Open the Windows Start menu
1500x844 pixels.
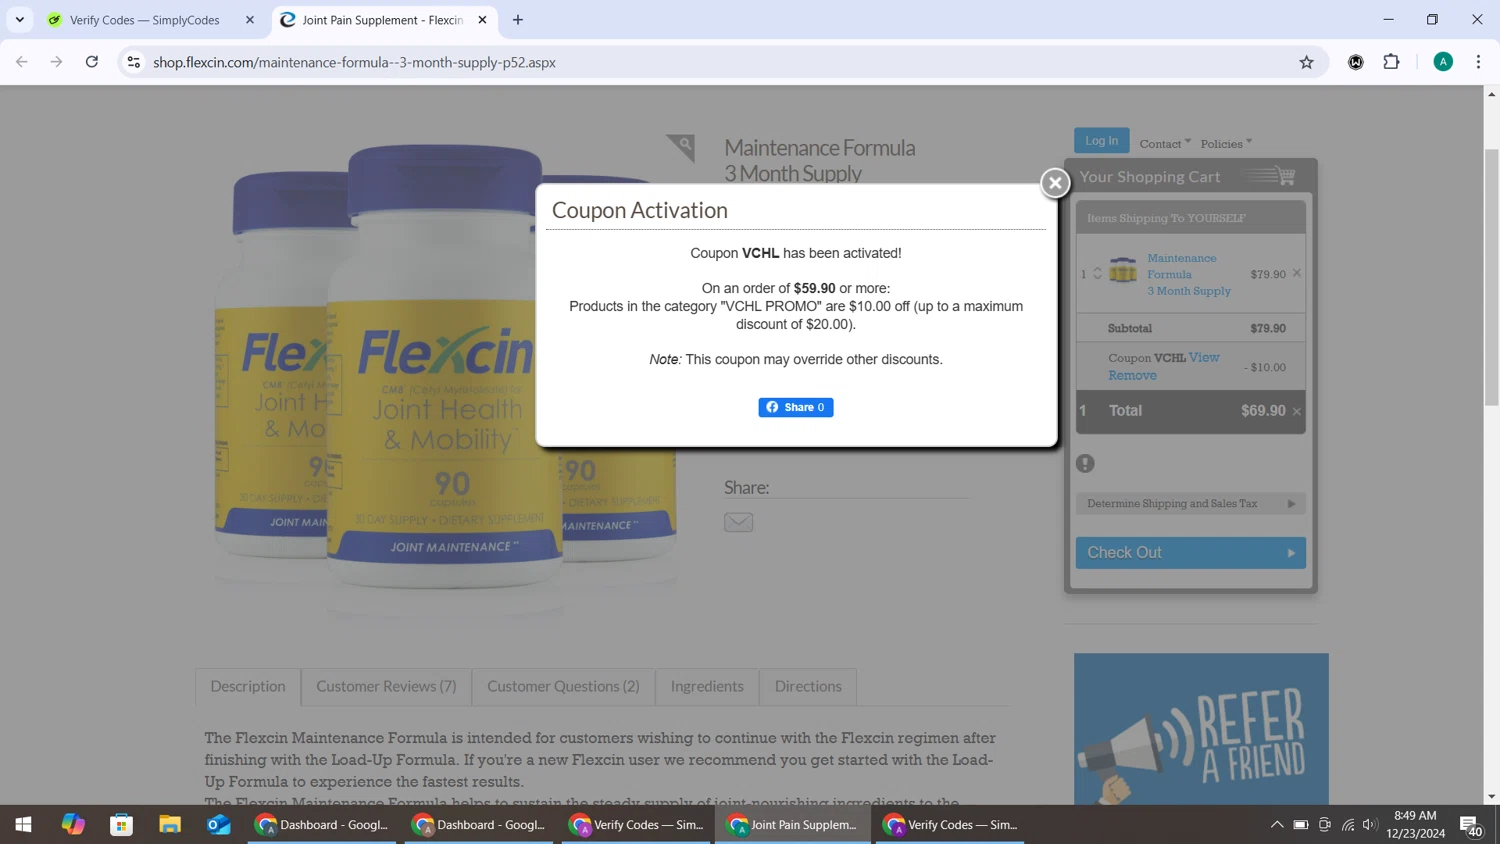(24, 825)
